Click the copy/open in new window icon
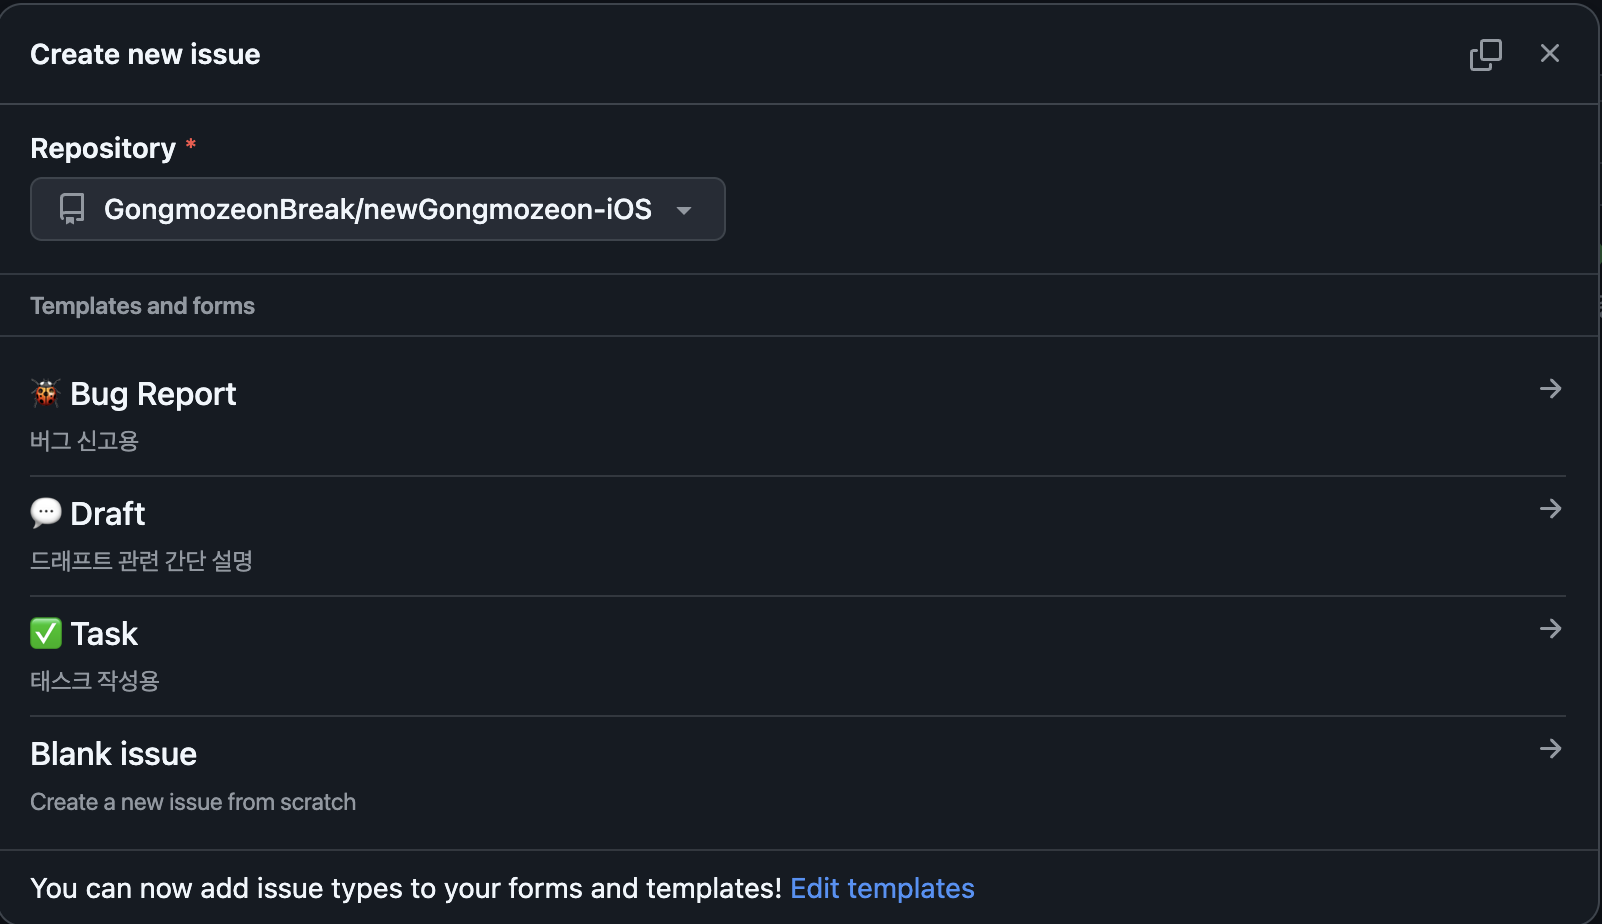This screenshot has height=924, width=1602. point(1485,54)
